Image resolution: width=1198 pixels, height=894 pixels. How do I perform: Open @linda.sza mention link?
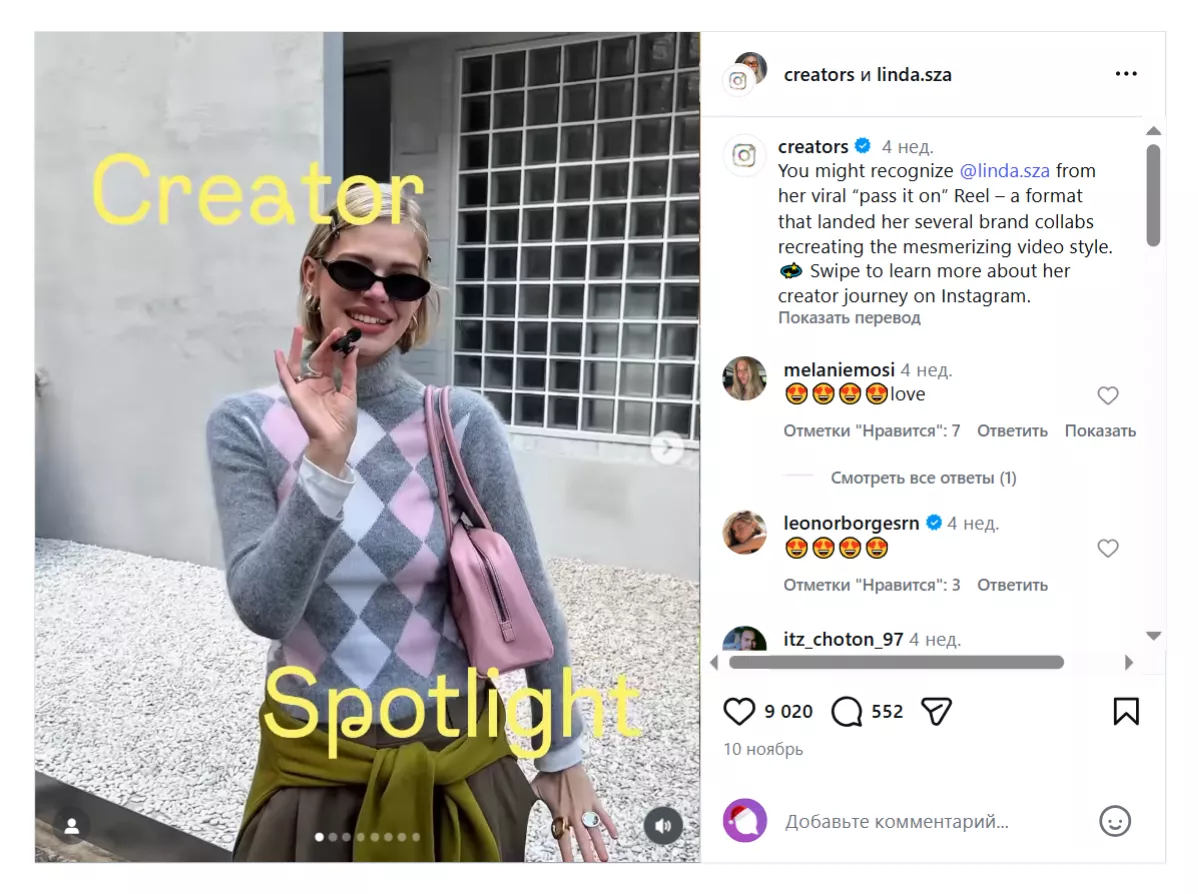click(1004, 170)
